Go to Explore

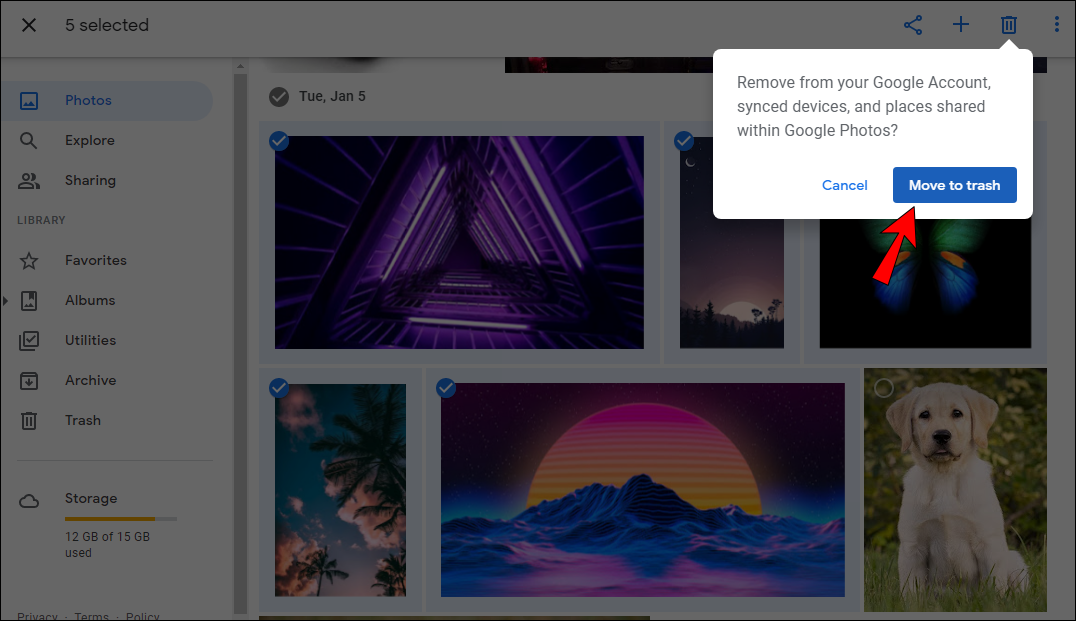pyautogui.click(x=90, y=140)
